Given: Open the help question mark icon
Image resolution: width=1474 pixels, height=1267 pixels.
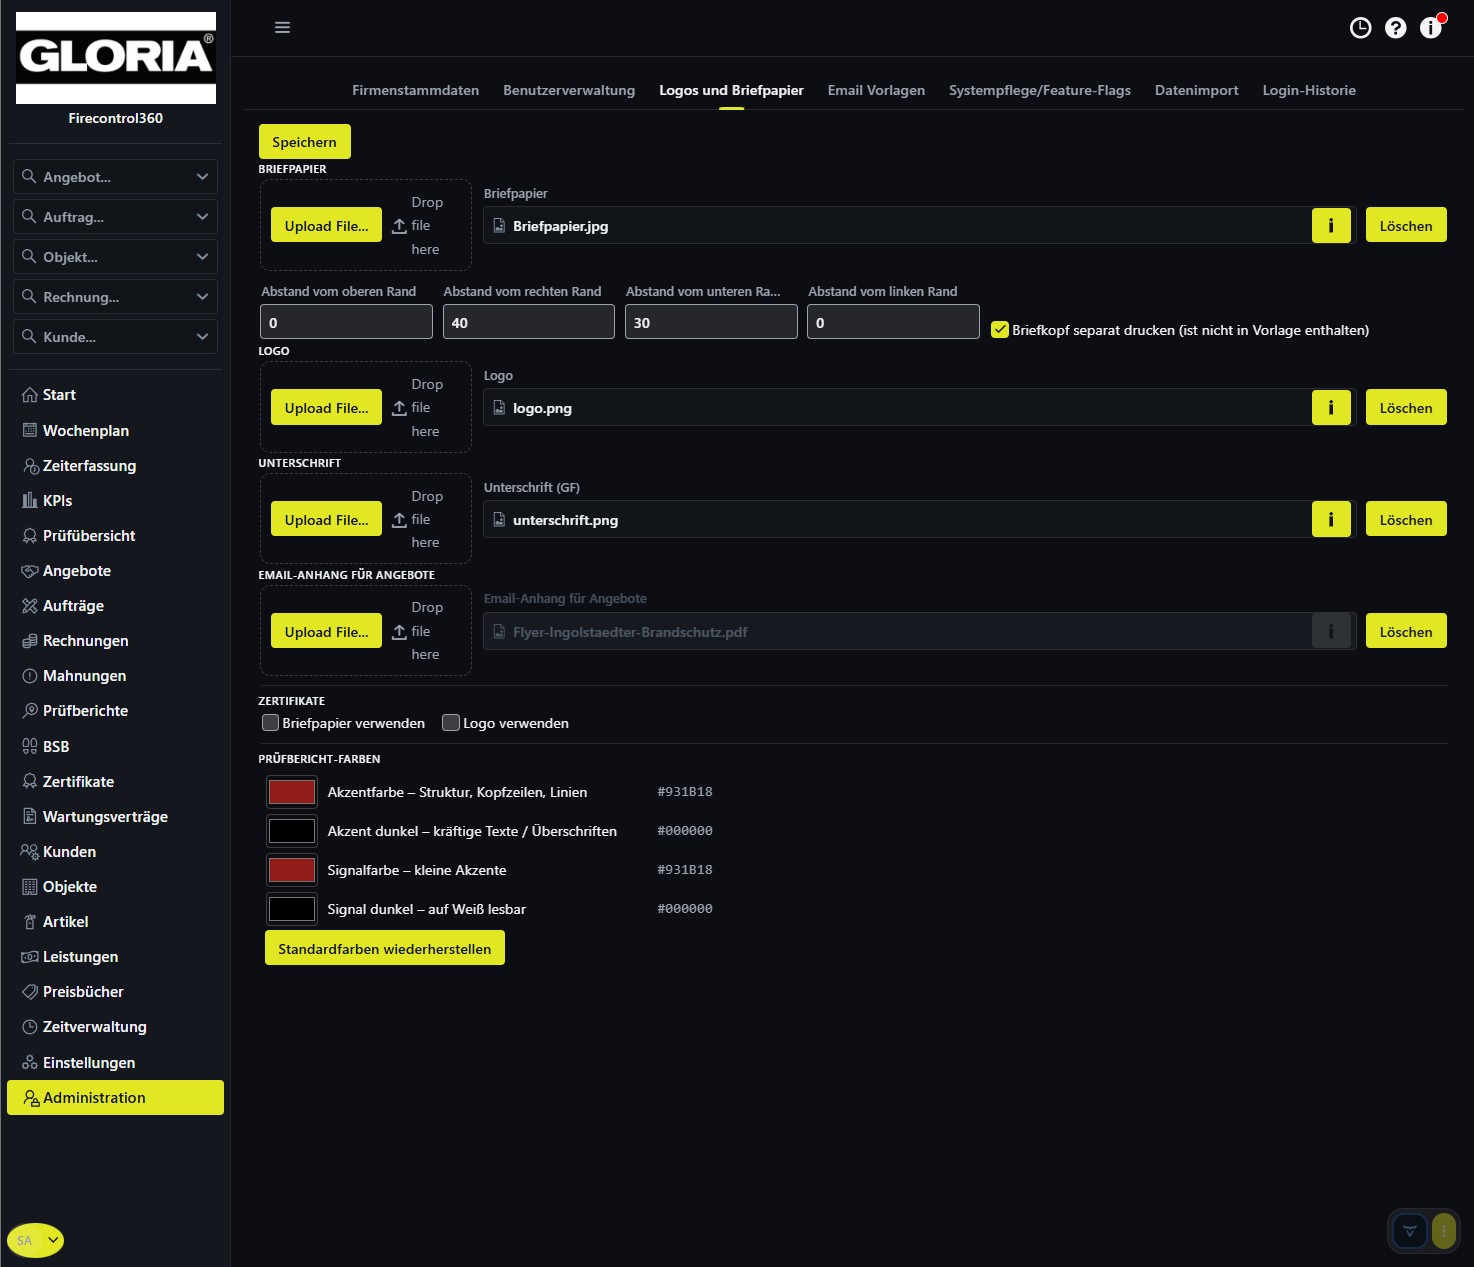Looking at the screenshot, I should (x=1395, y=28).
